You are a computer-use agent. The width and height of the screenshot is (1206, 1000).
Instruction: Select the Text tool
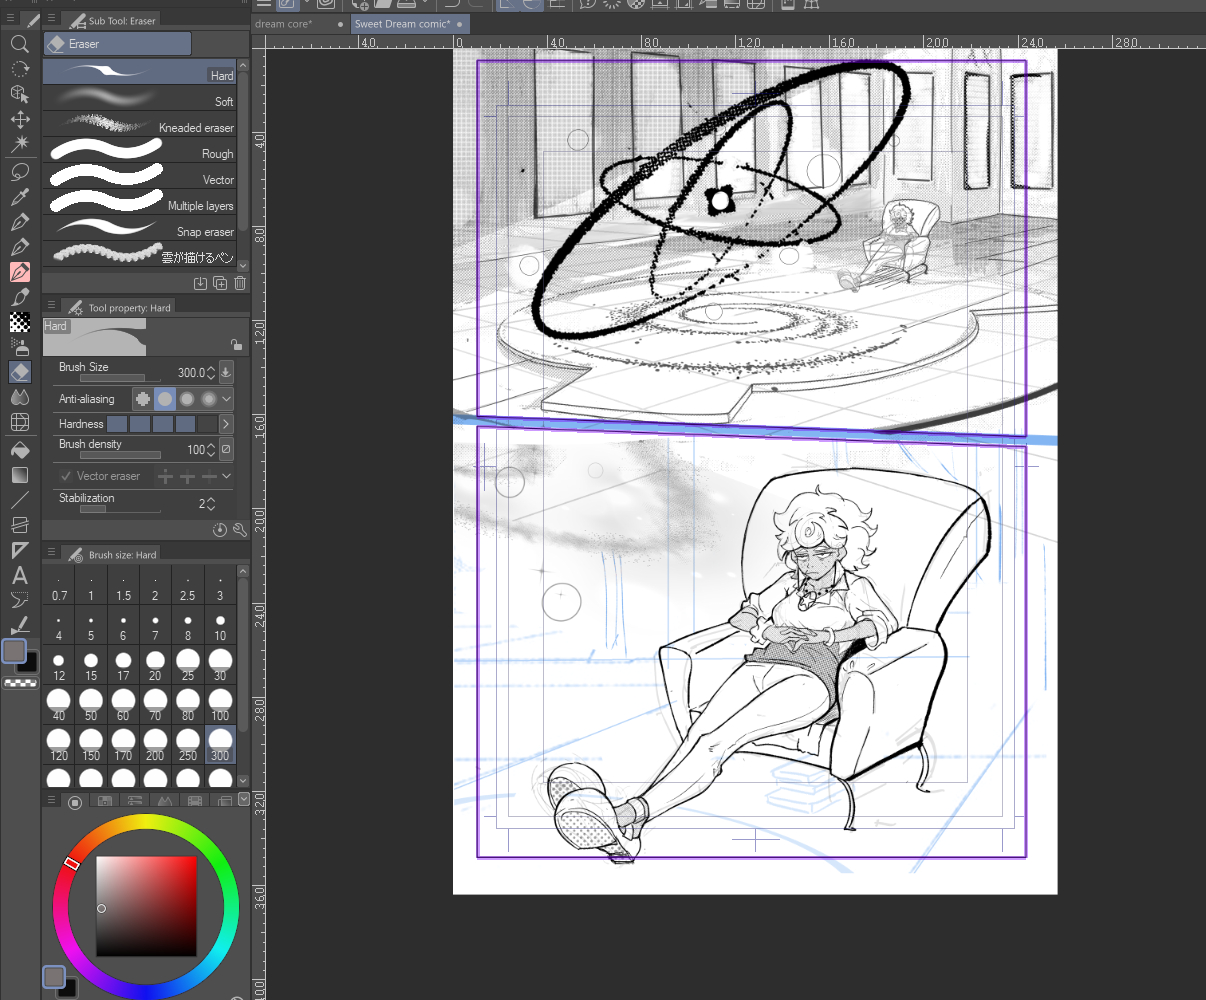coord(19,575)
